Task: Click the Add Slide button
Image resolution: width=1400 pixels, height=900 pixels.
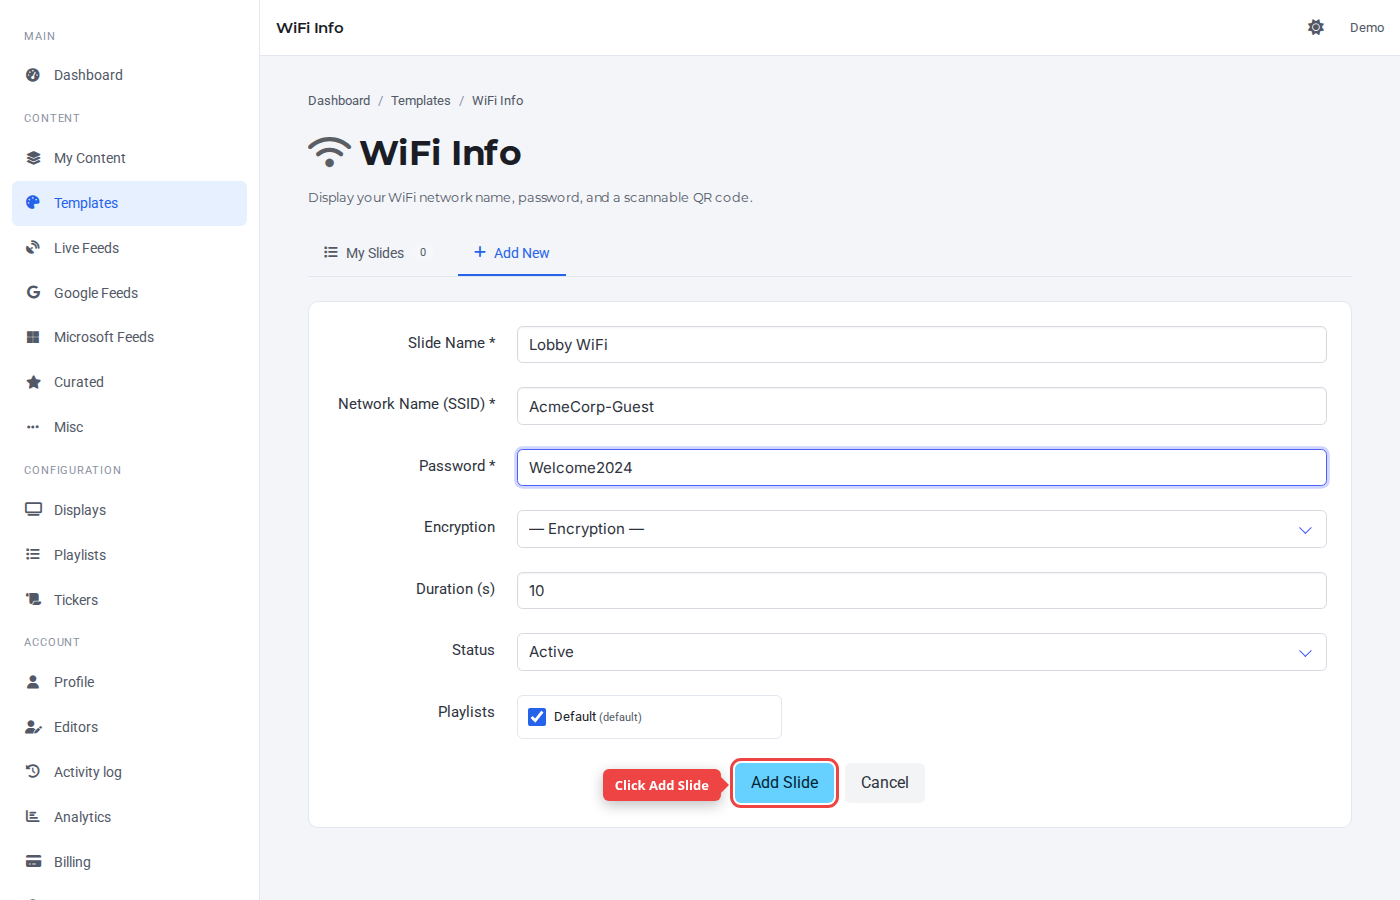Action: coord(785,783)
